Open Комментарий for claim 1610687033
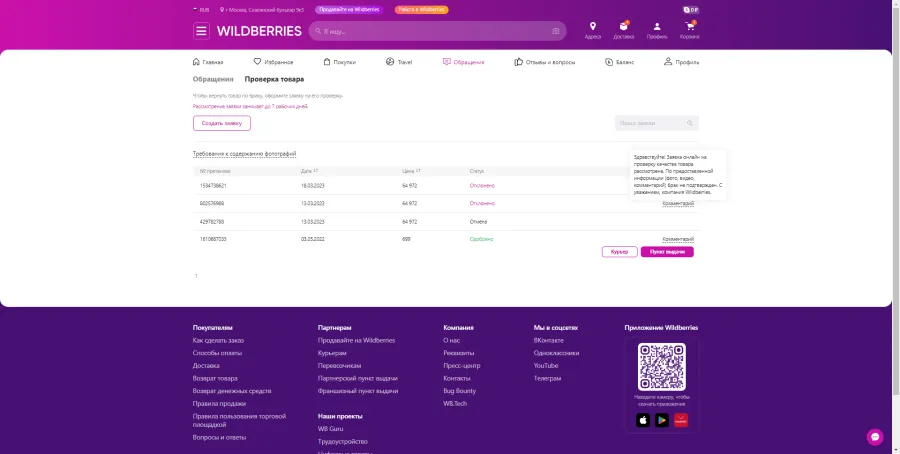The height and width of the screenshot is (454, 900). click(x=678, y=239)
